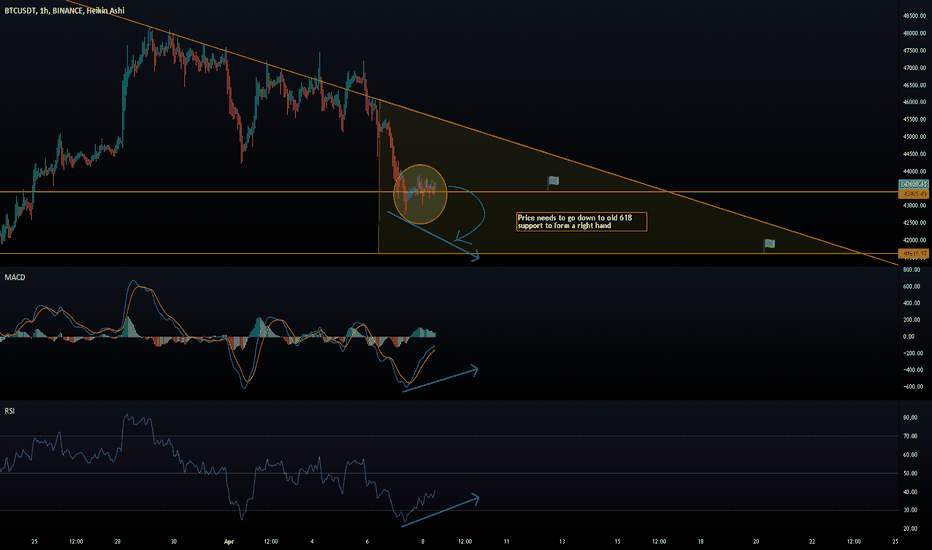The width and height of the screenshot is (932, 550).
Task: Click the orange price tag below the blue tag
Action: pos(913,193)
